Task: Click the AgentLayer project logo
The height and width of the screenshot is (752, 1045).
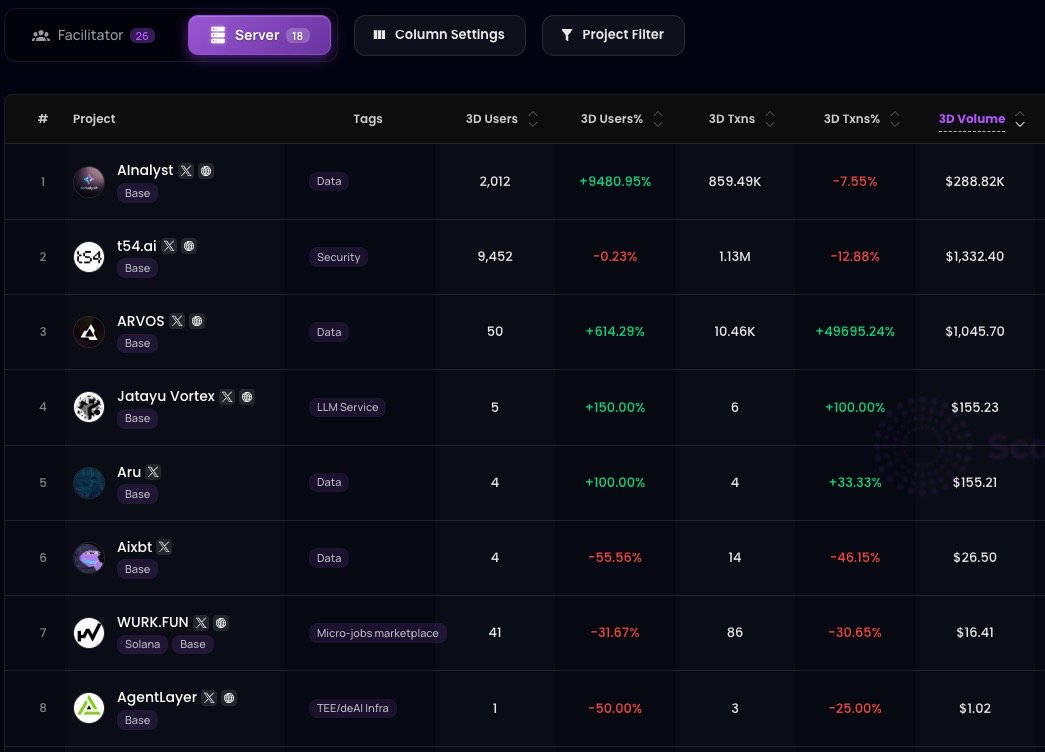Action: [89, 708]
